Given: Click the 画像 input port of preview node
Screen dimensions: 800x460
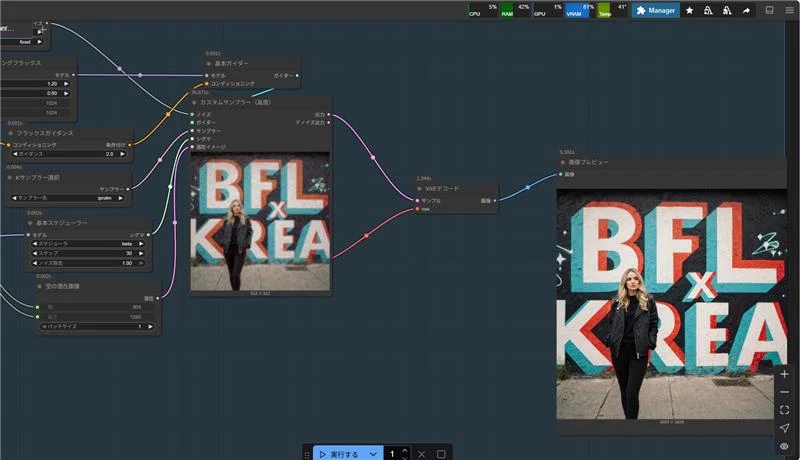Looking at the screenshot, I should [561, 174].
